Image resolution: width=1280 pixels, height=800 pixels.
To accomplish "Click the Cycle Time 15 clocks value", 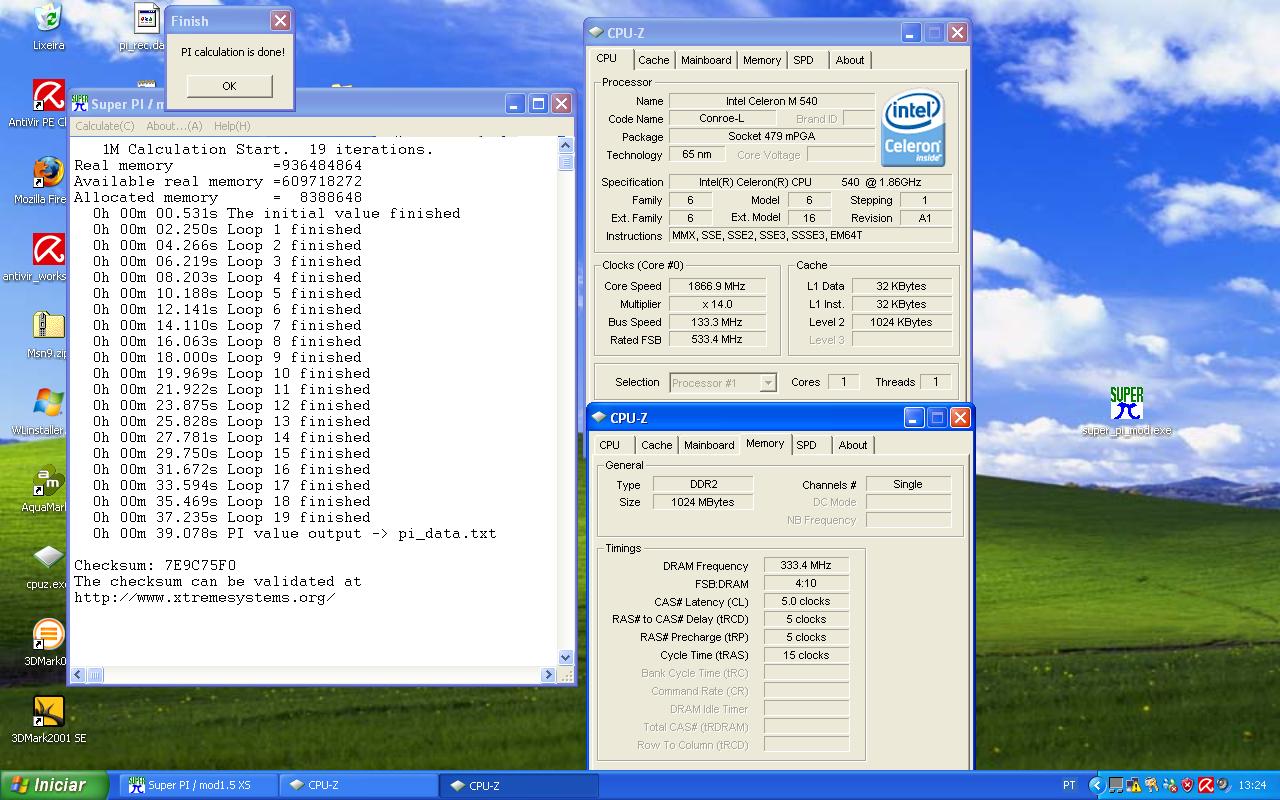I will tap(806, 656).
